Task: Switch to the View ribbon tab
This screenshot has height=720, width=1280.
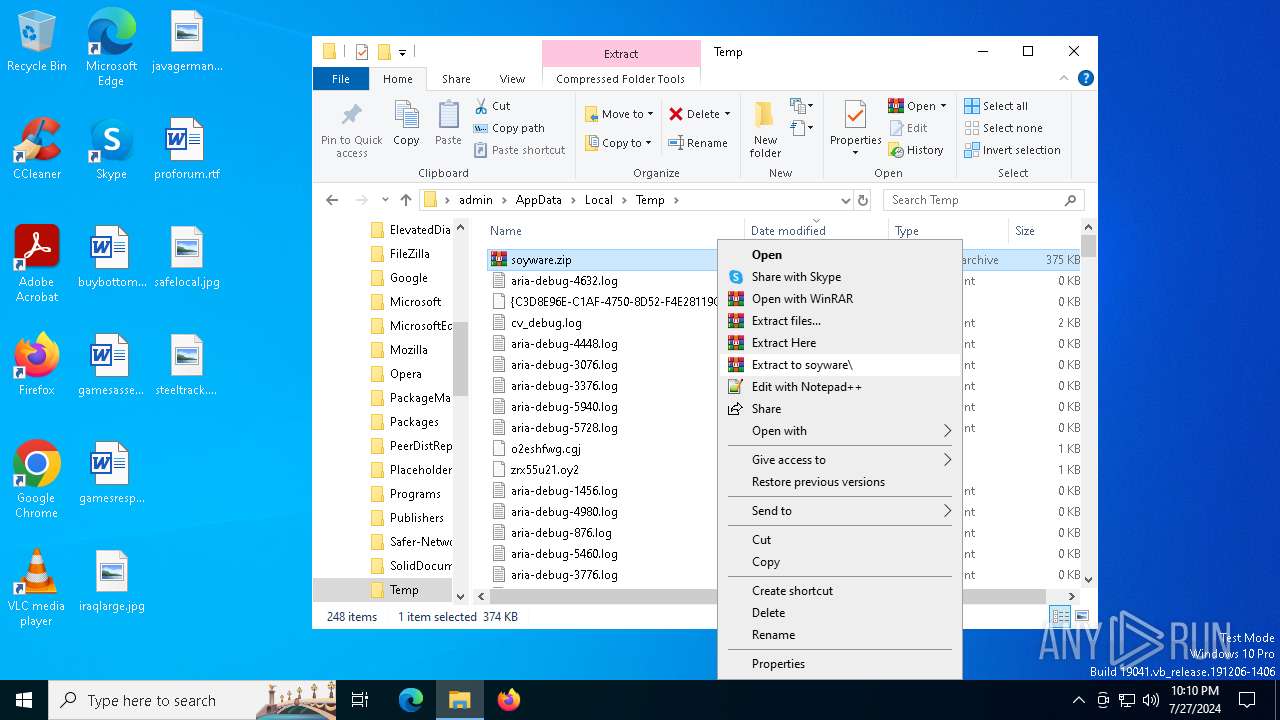Action: [x=512, y=79]
